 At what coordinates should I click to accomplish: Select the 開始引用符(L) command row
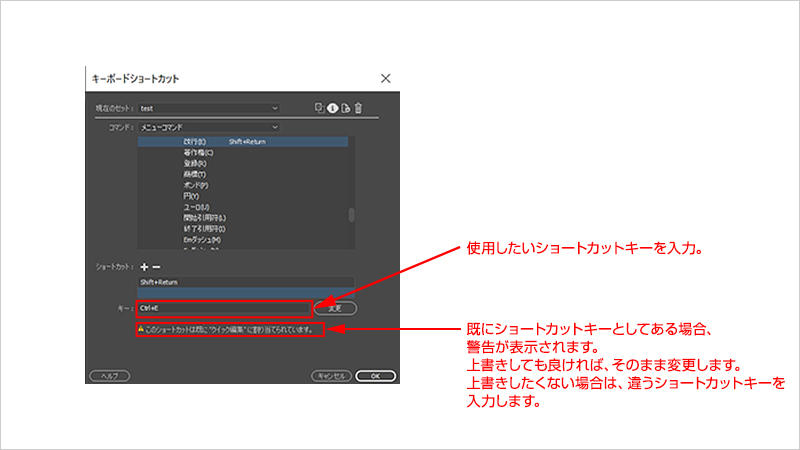pos(243,218)
